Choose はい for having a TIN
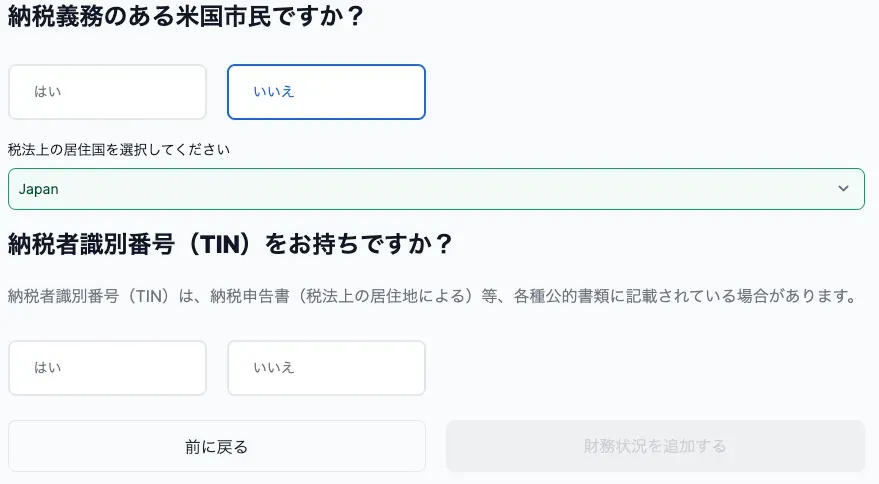Image resolution: width=879 pixels, height=484 pixels. click(107, 368)
